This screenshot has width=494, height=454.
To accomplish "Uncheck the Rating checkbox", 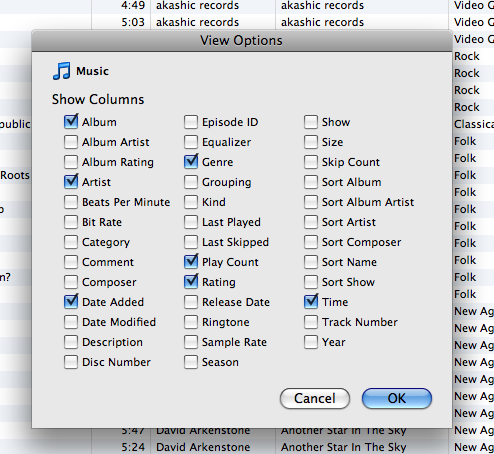I will (x=191, y=282).
